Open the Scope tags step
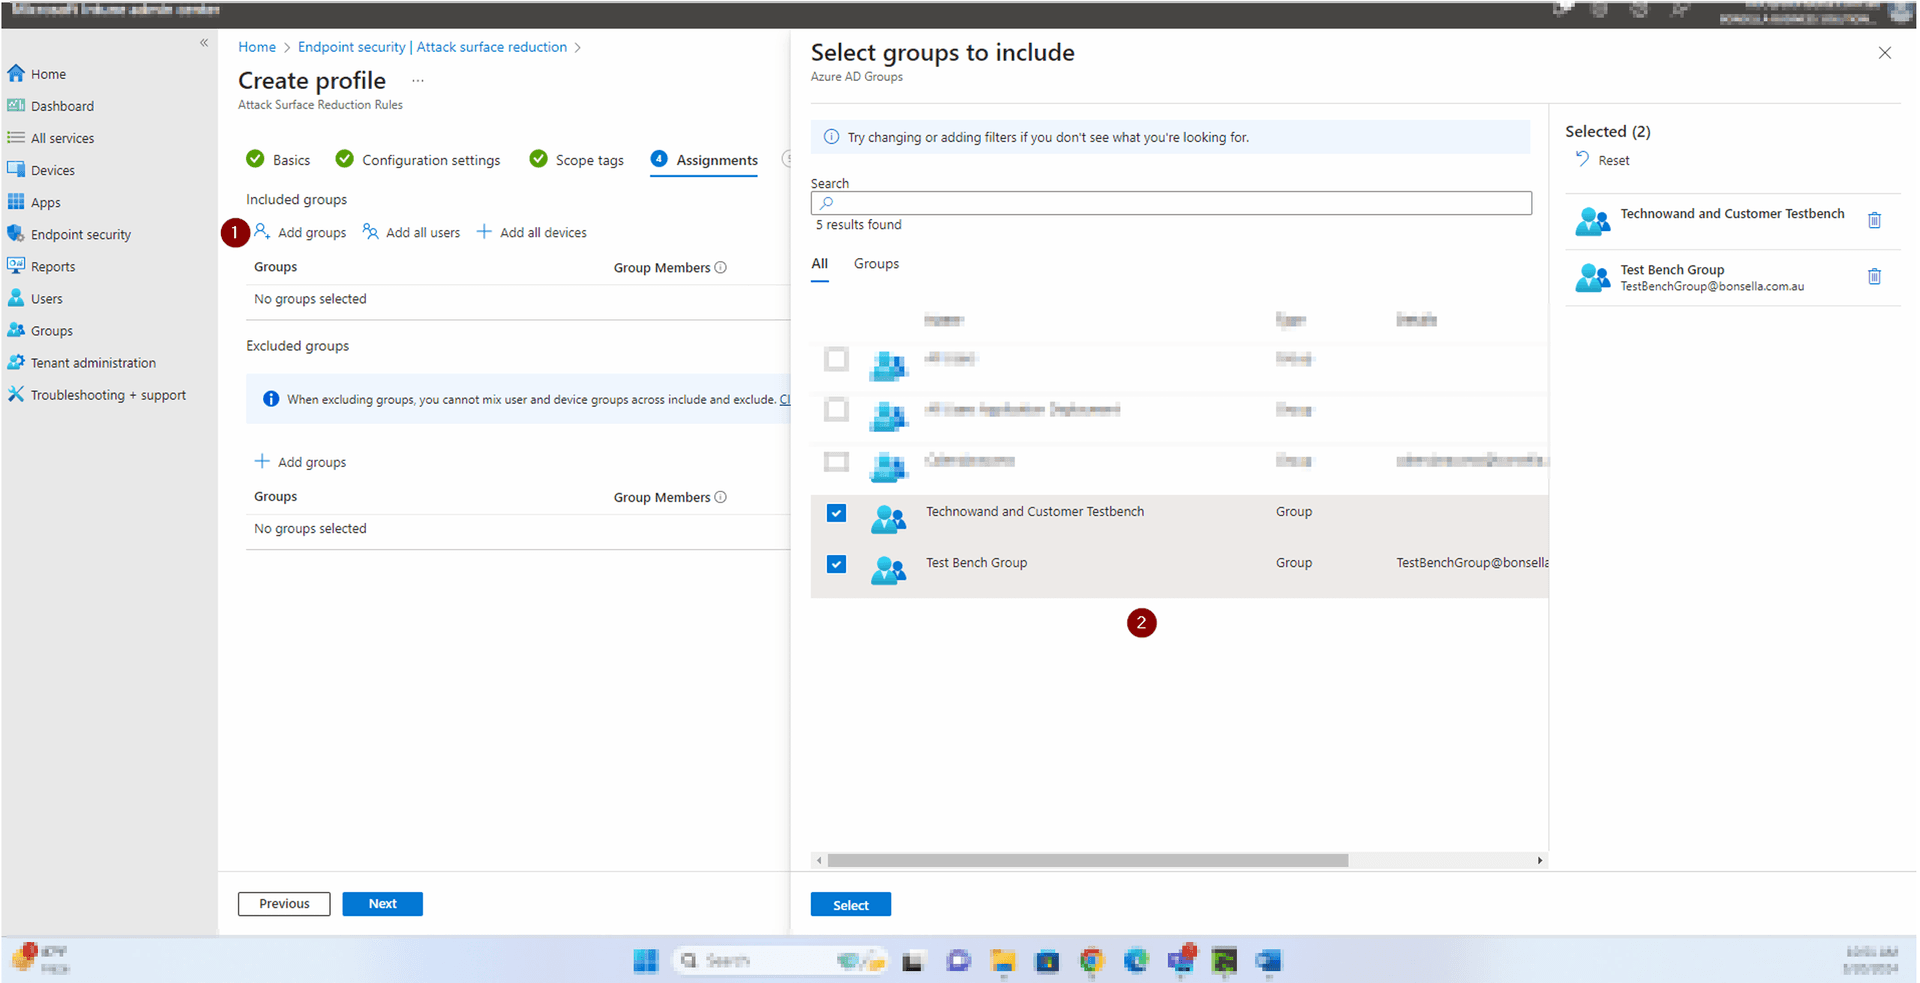Image resolution: width=1920 pixels, height=983 pixels. (x=577, y=159)
